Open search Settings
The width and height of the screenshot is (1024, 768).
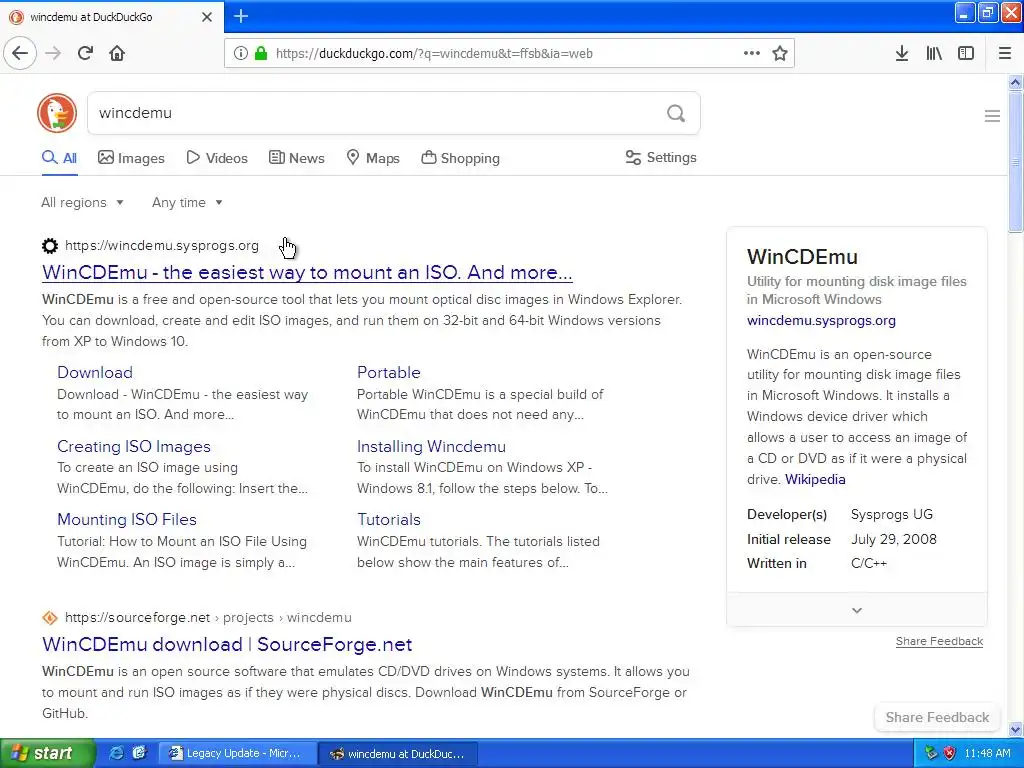click(661, 158)
